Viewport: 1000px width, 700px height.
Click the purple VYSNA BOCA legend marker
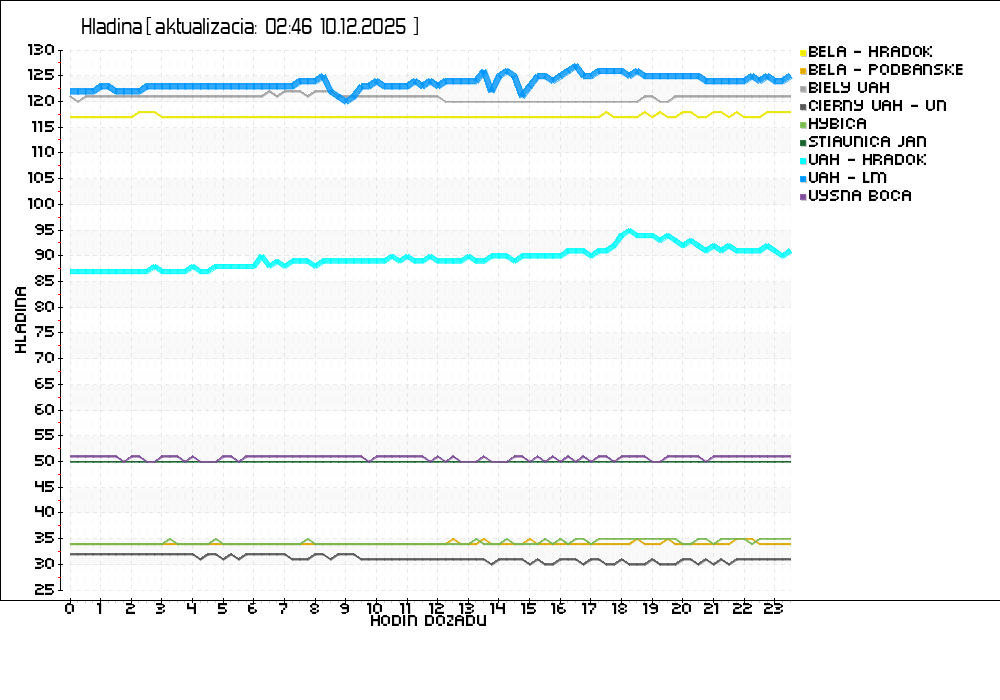click(x=803, y=196)
